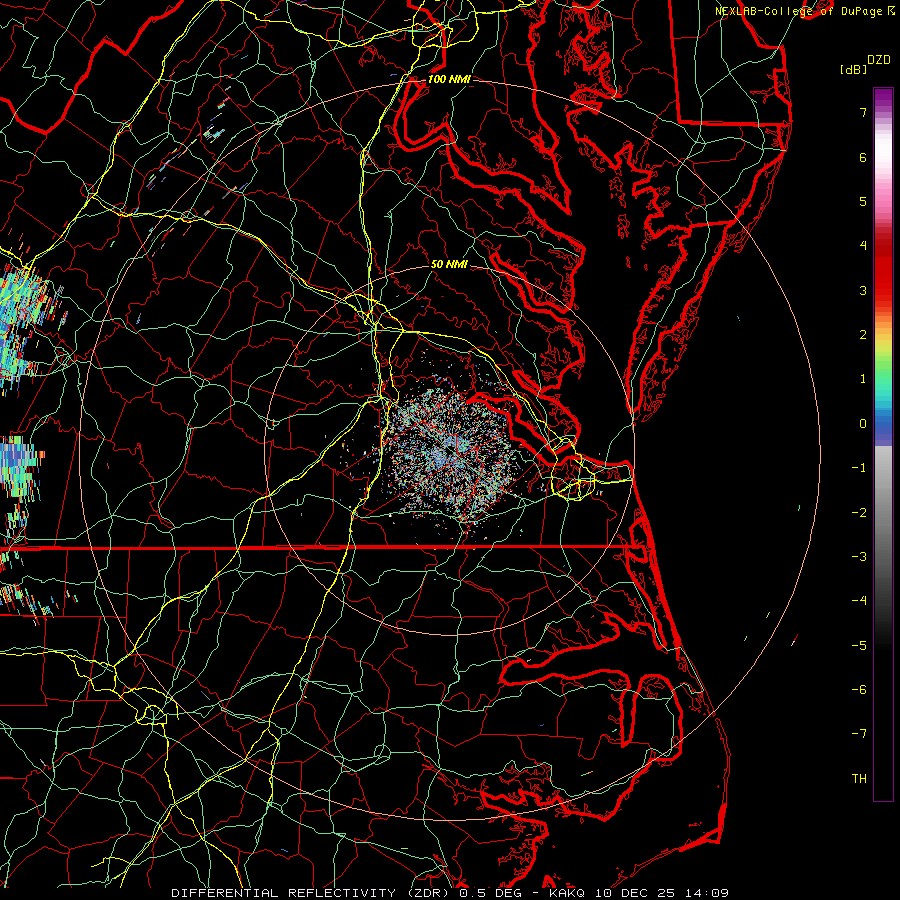Click the -6 dB value on color scale

coord(859,690)
